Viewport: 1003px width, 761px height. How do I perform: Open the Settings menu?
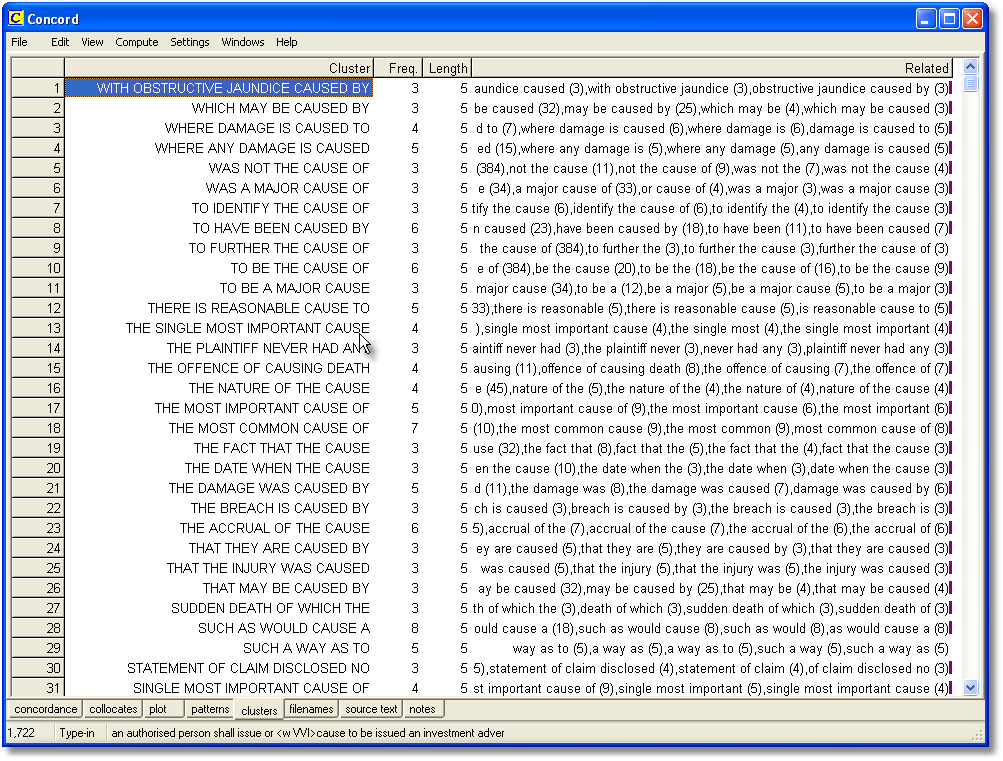[x=190, y=42]
